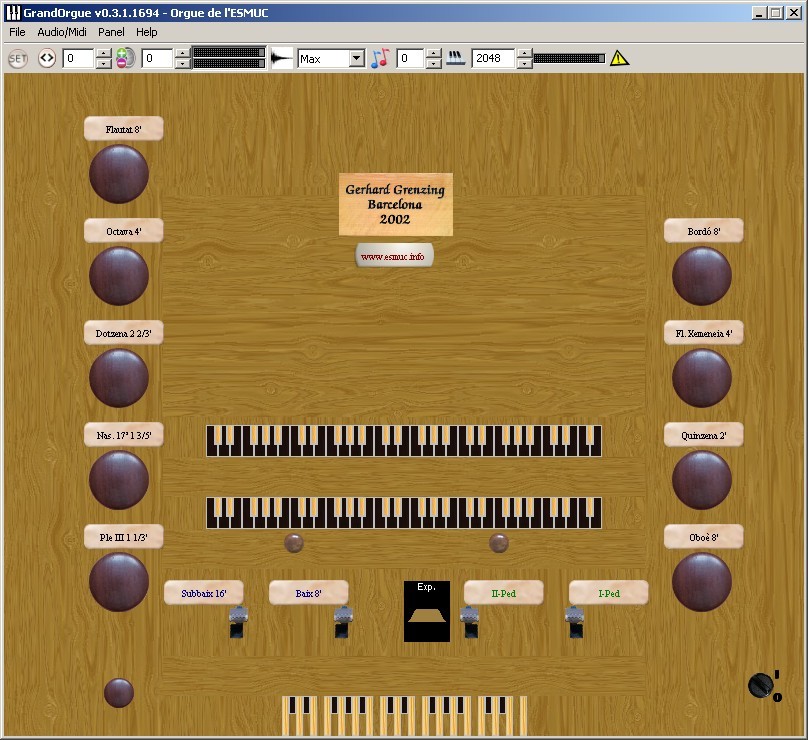Click the Gerhard Grenzing Barcelona 2002 nameplate
Screen dimensions: 808x740
pyautogui.click(x=396, y=205)
